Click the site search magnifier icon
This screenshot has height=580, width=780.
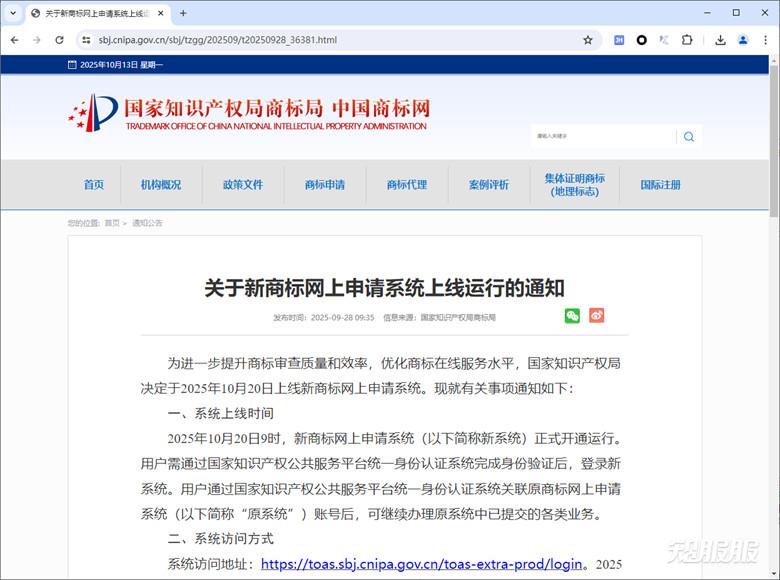689,137
